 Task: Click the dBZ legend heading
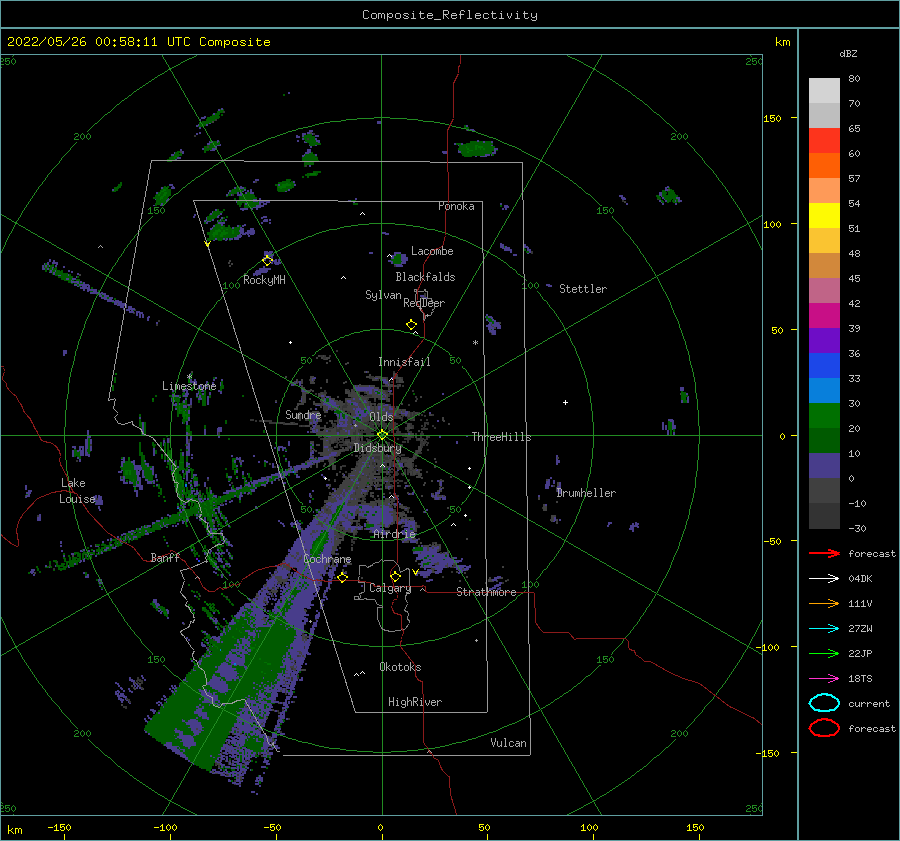[848, 53]
